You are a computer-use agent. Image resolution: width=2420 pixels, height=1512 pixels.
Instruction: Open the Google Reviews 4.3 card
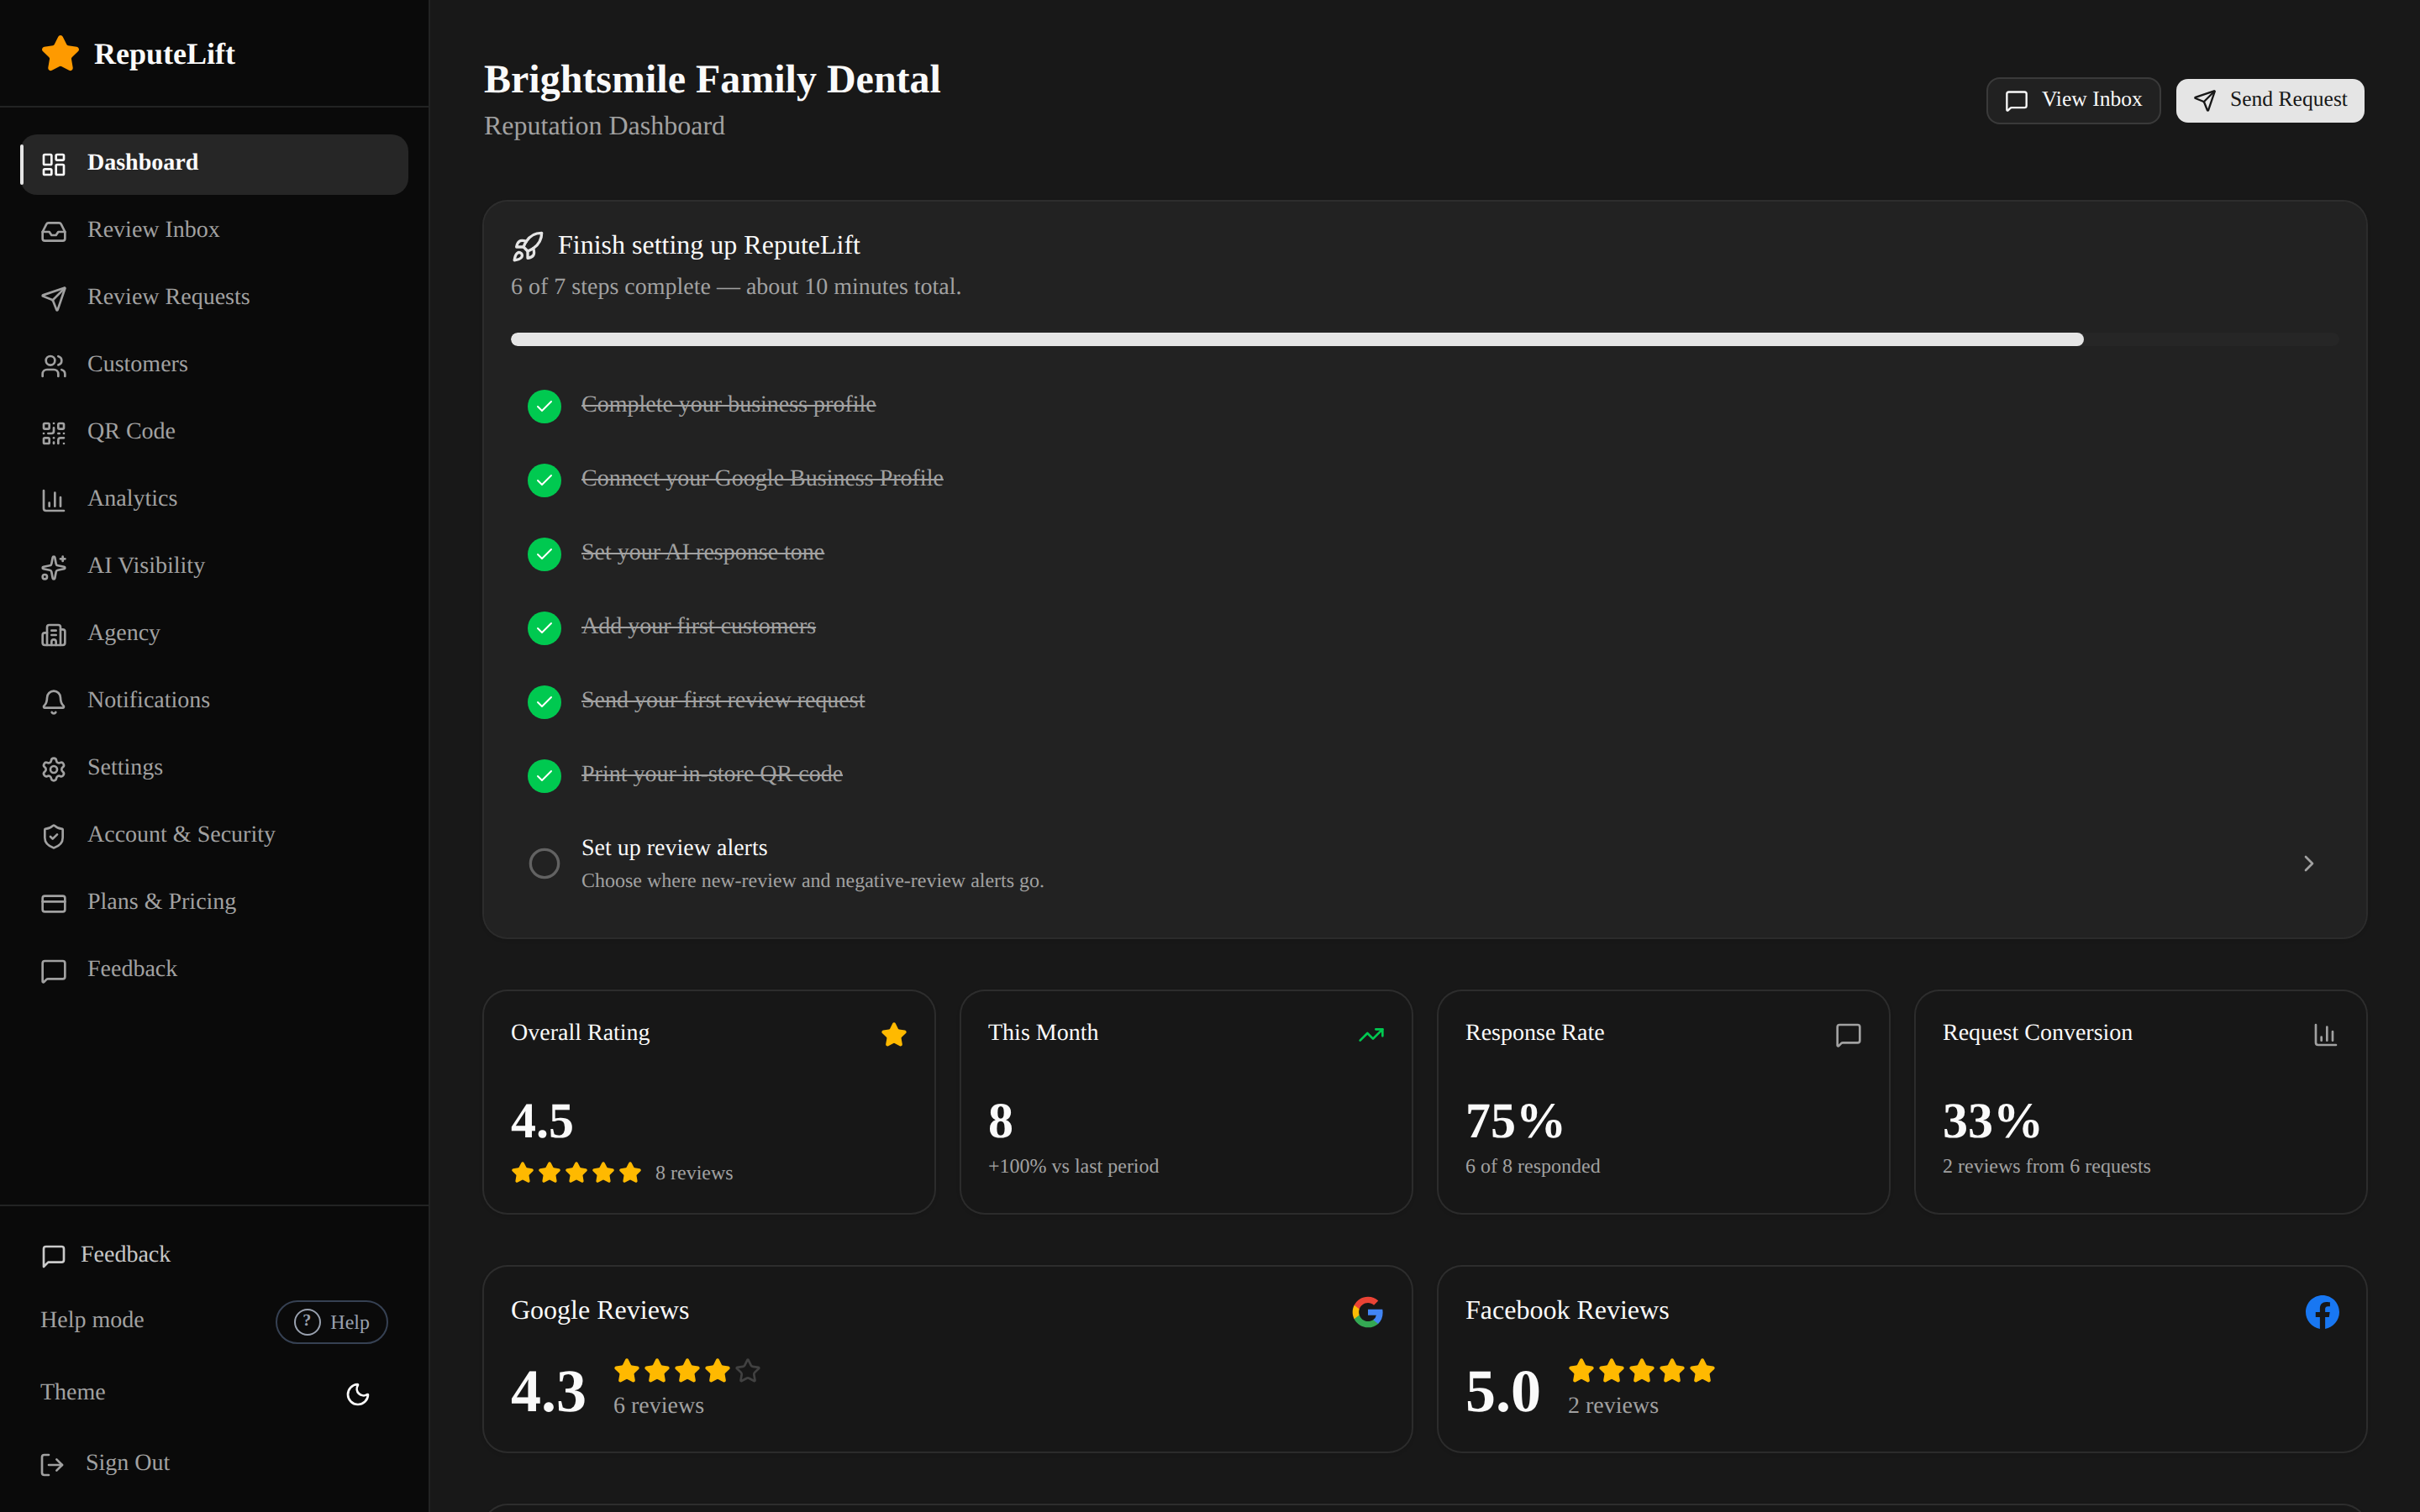(x=947, y=1359)
